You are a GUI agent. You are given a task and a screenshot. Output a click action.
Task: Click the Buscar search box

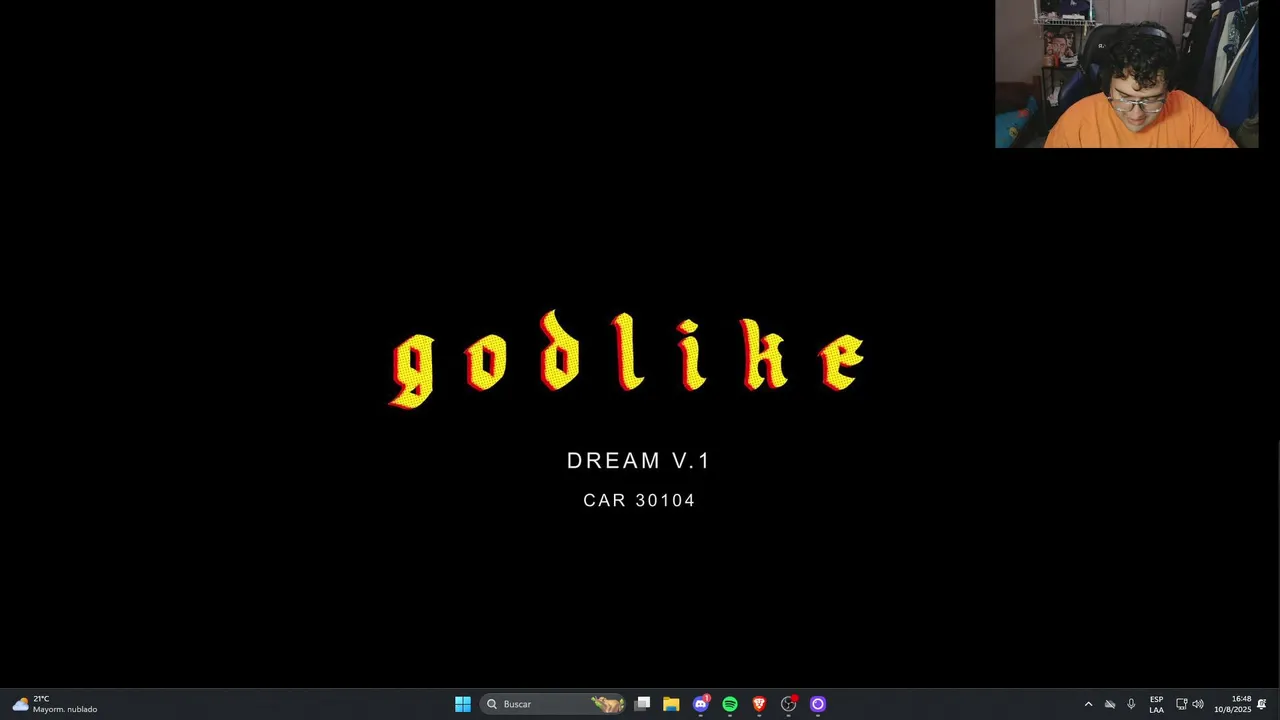tap(553, 704)
